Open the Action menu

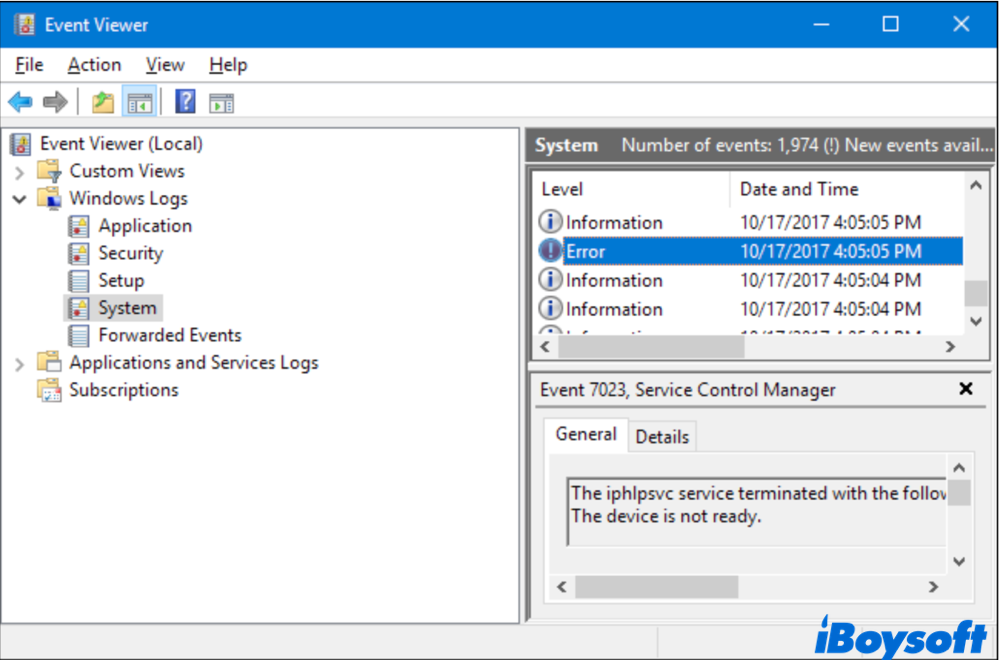[x=94, y=65]
